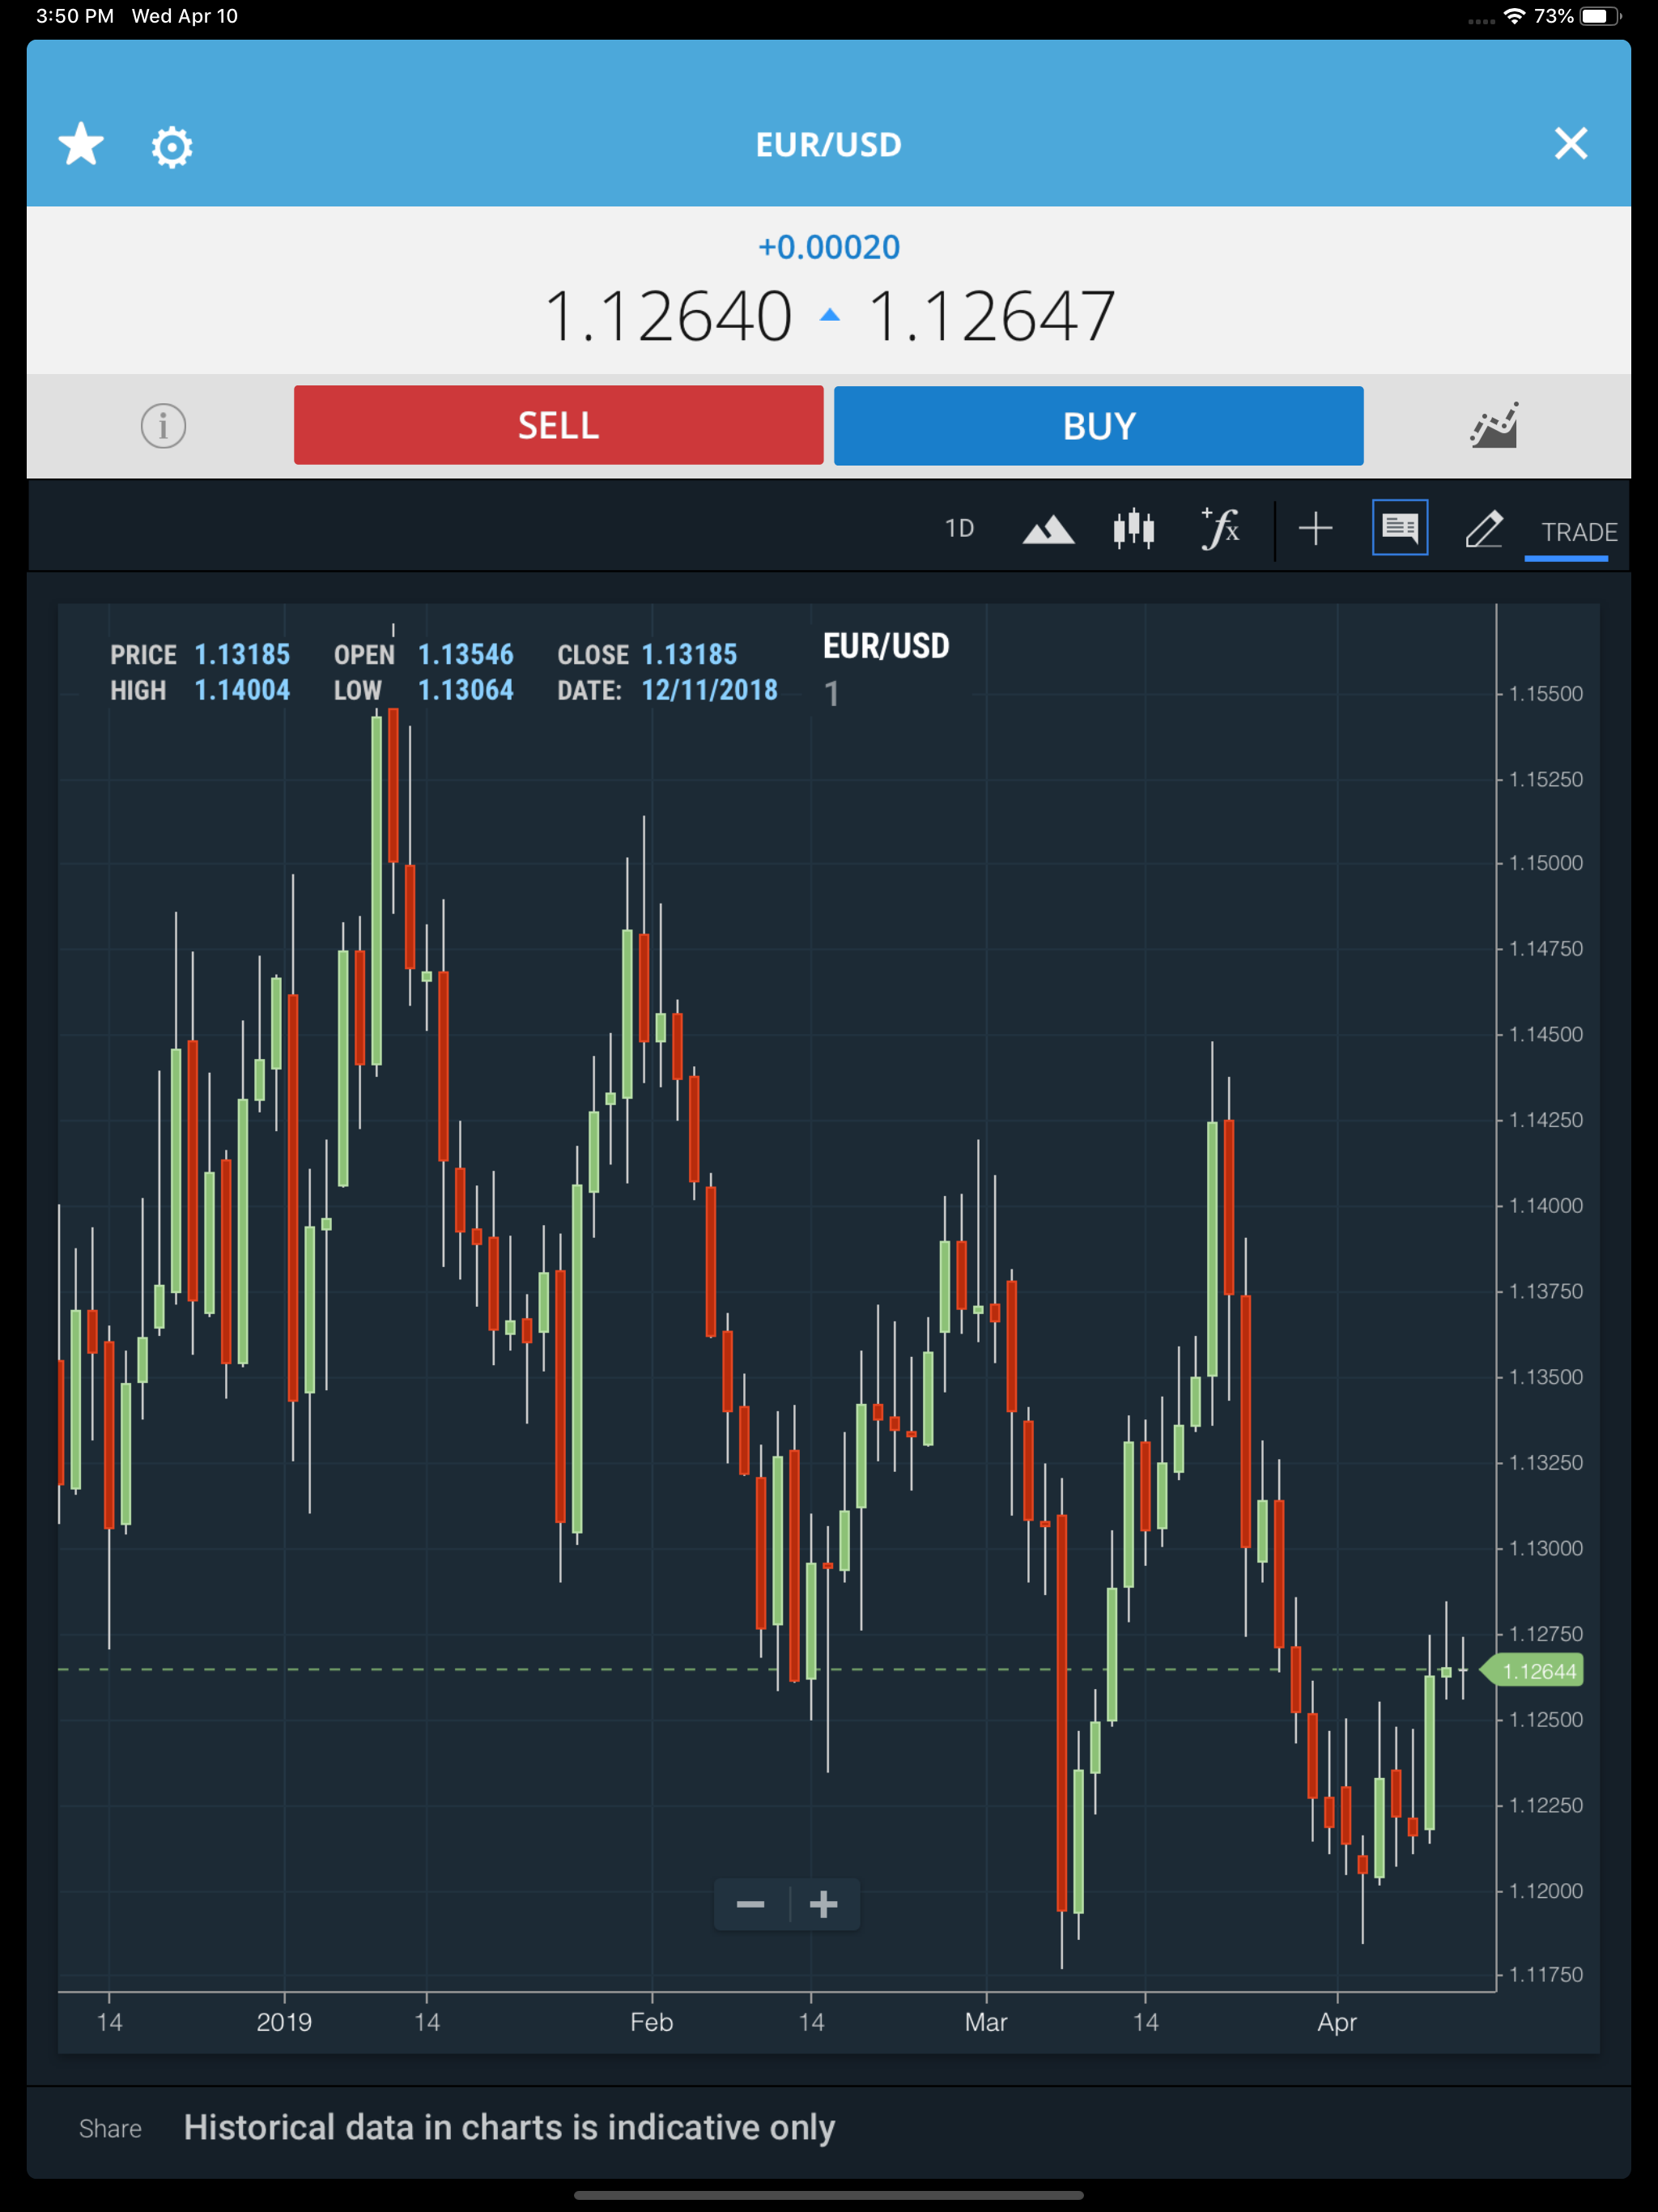Tap the favorite star icon
Viewport: 1658px width, 2212px height.
click(81, 145)
